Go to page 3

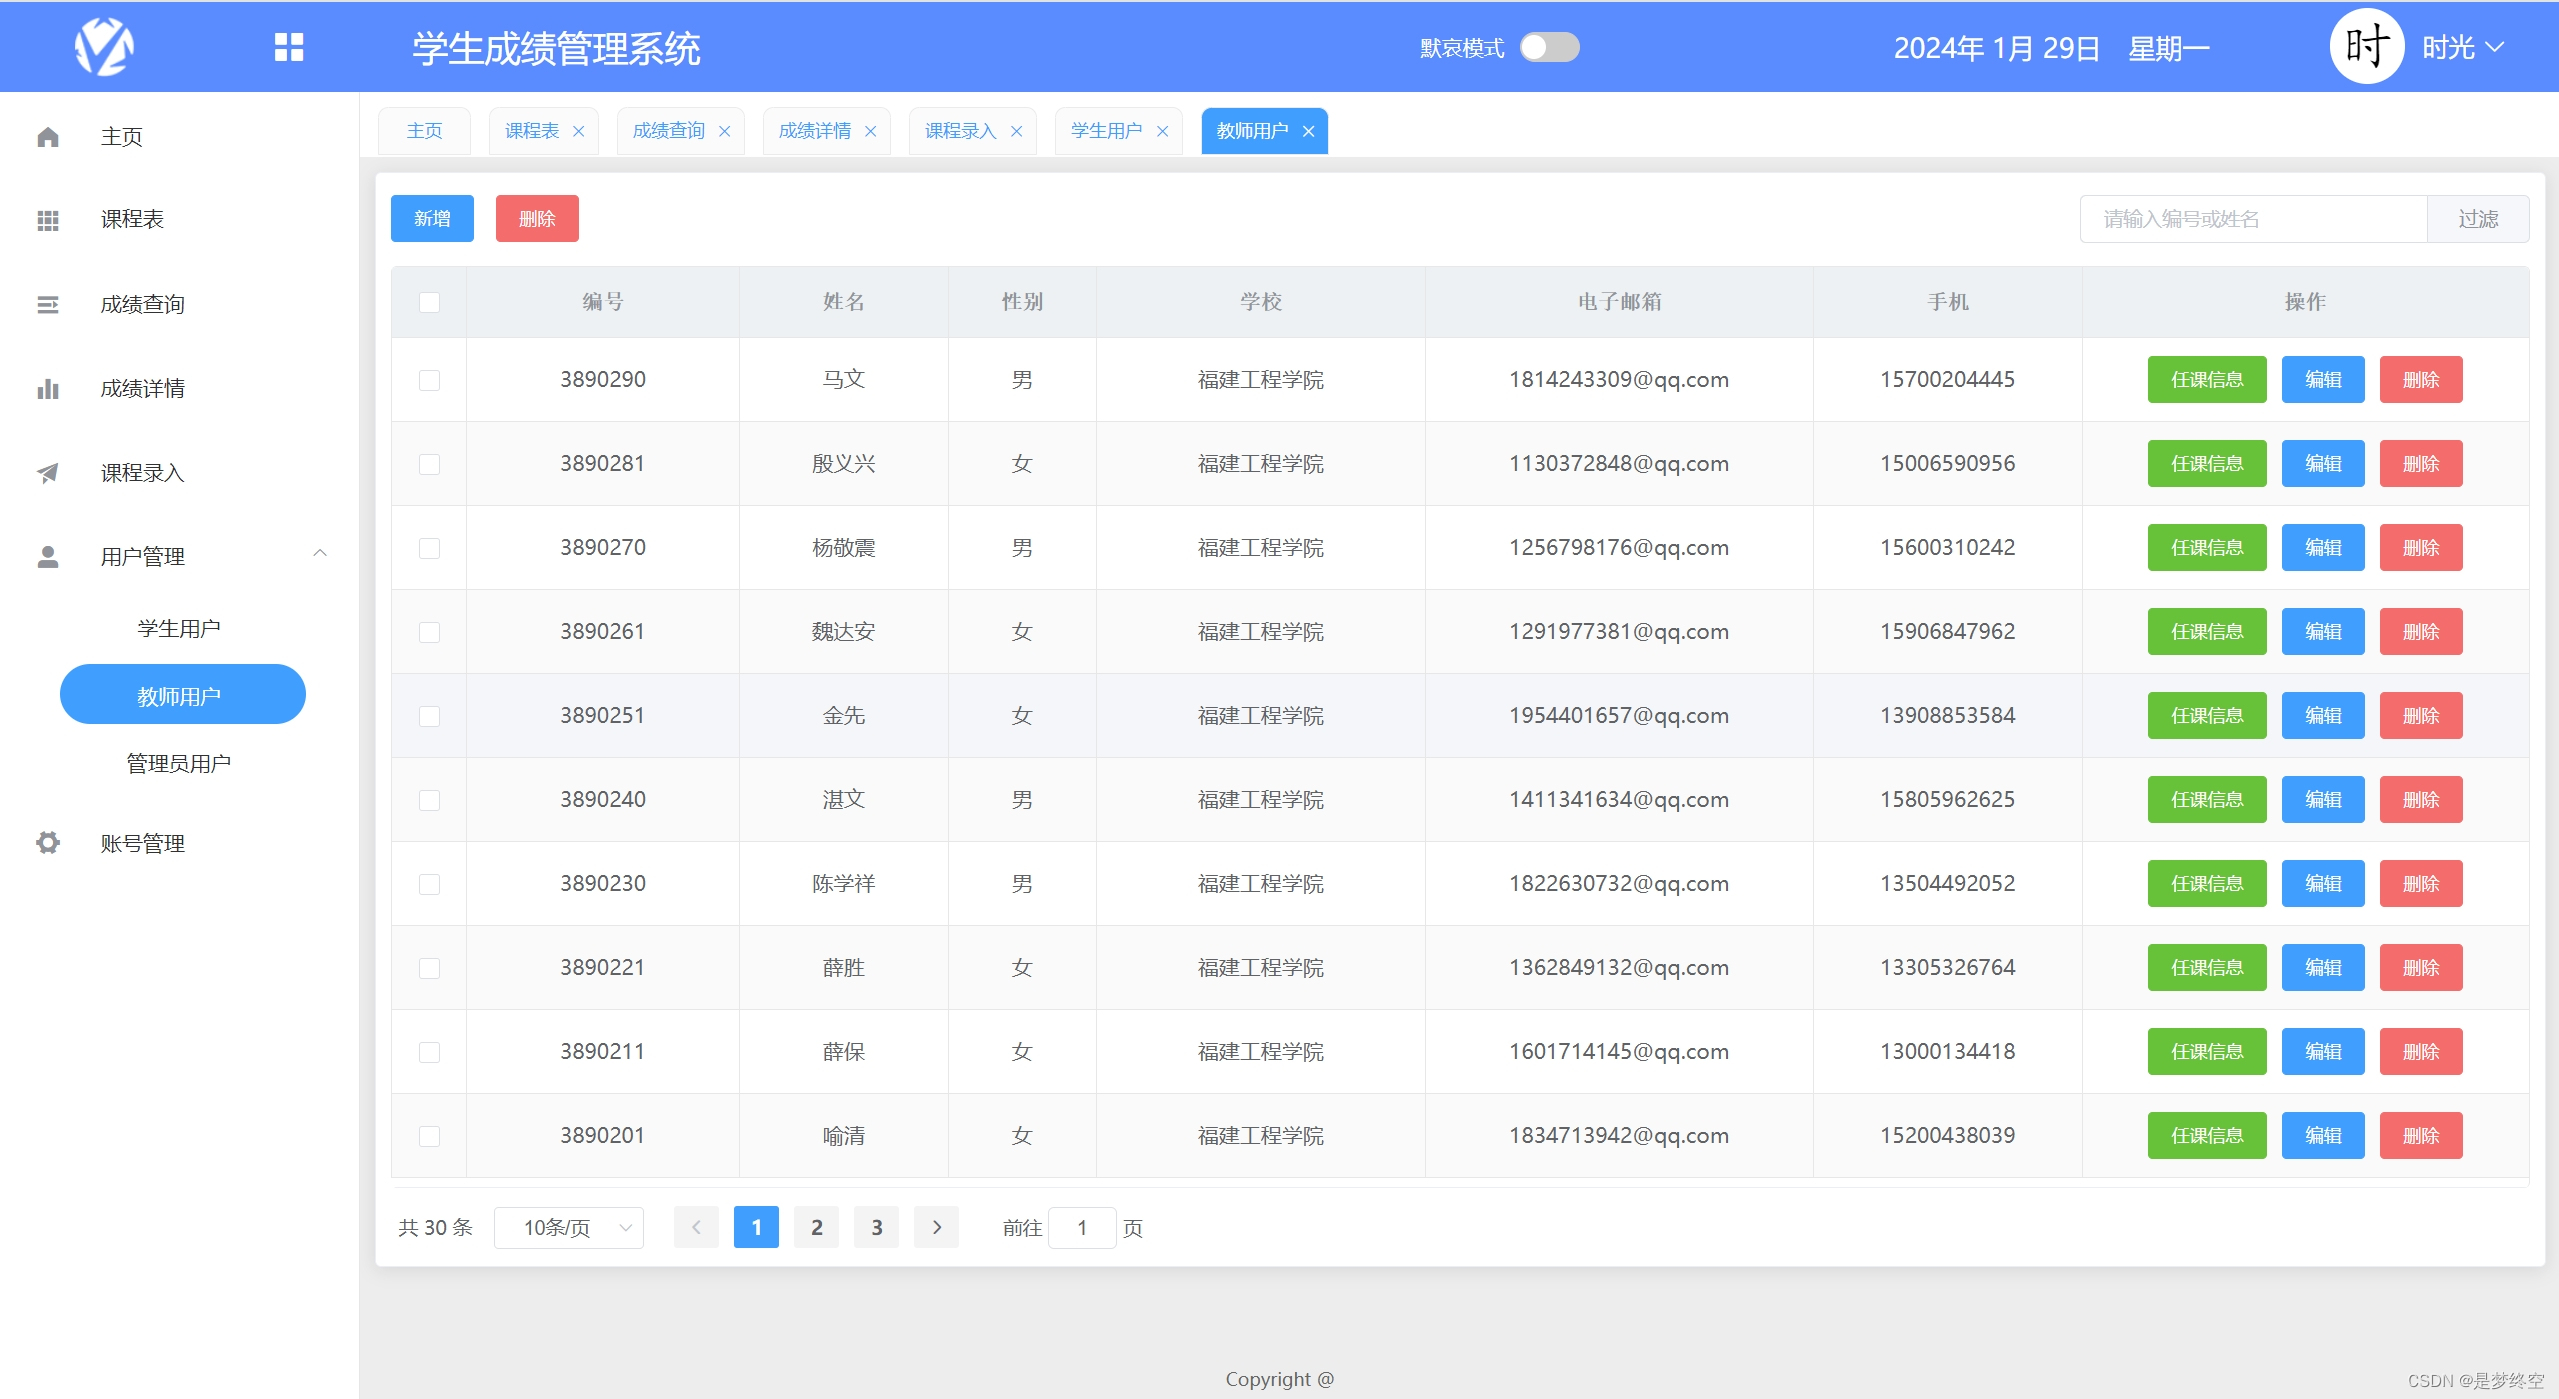point(877,1227)
